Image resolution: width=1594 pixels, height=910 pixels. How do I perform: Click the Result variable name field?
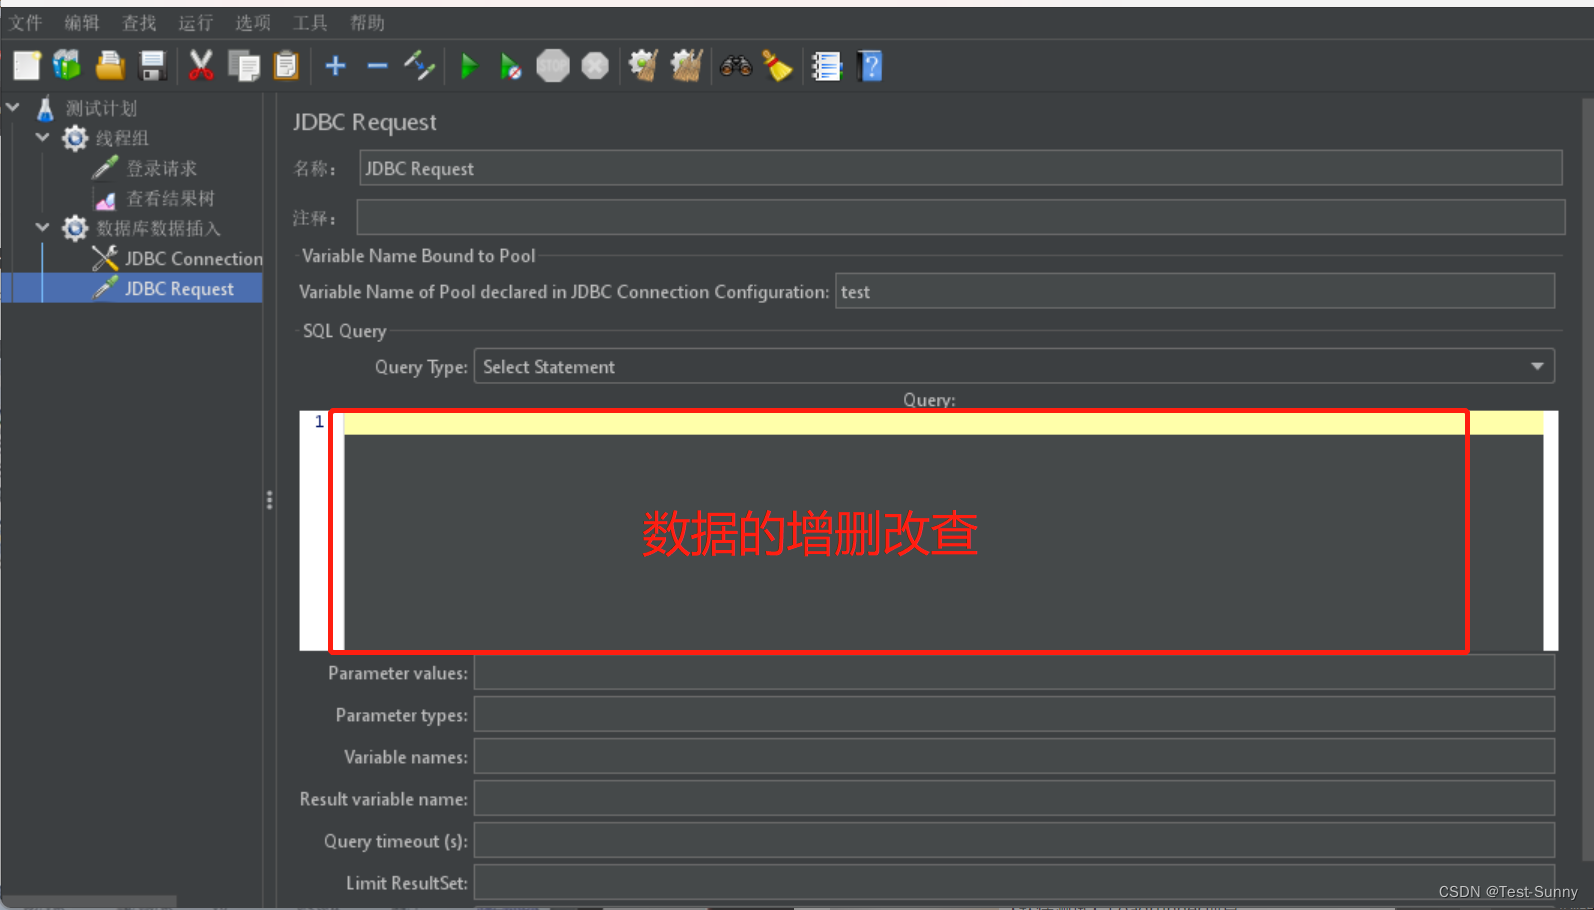pos(1014,798)
